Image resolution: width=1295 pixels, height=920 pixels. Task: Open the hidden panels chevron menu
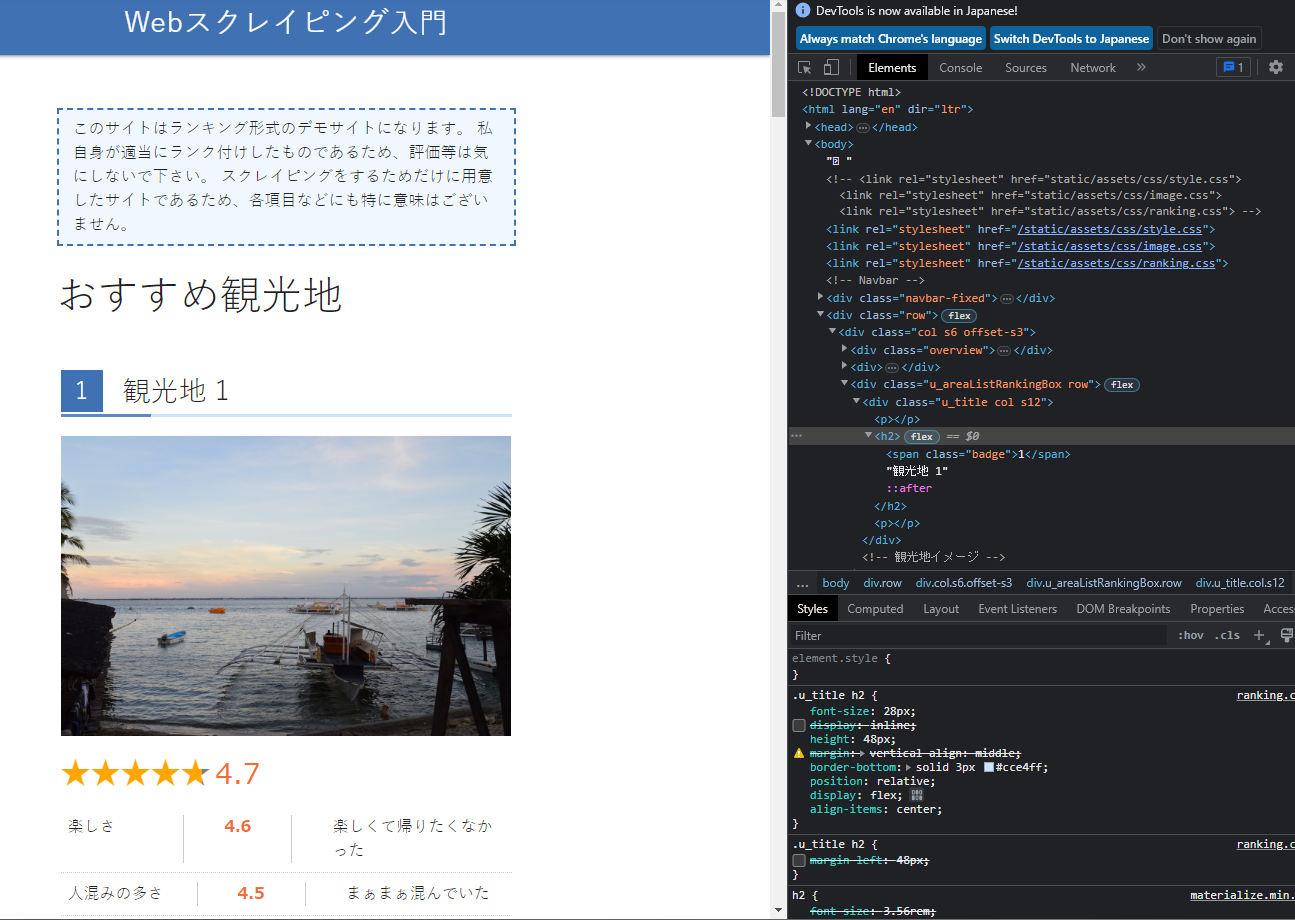coord(1142,67)
